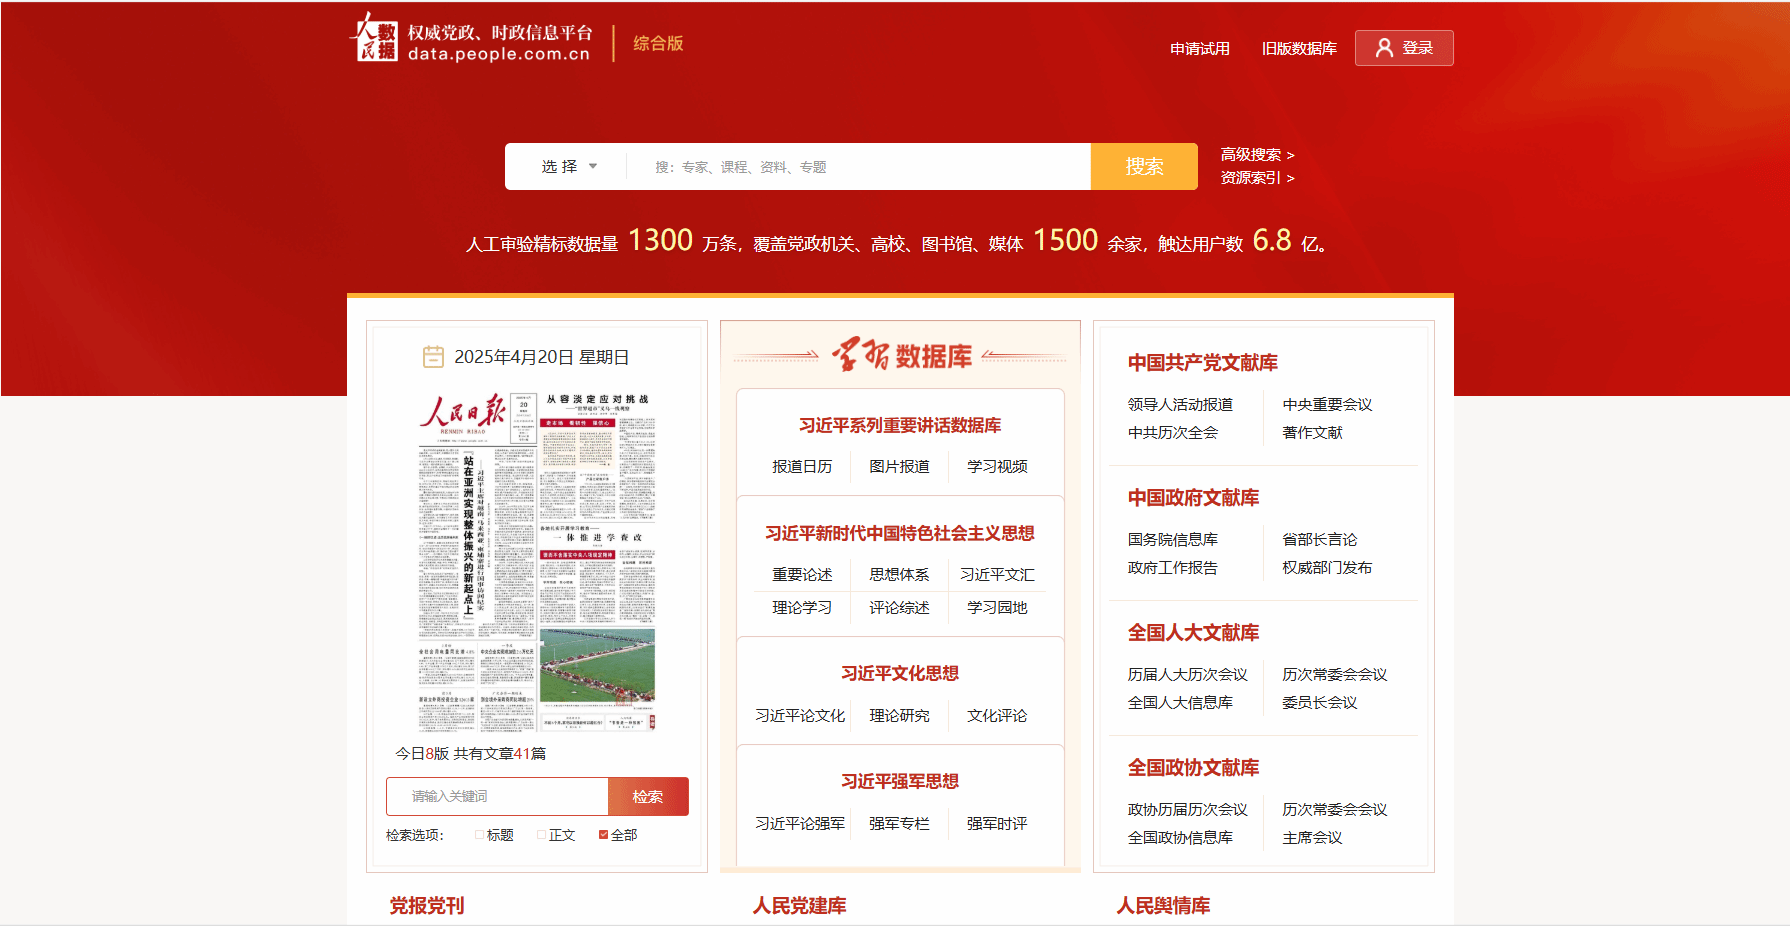
Task: Open 中国共产党文献库 heading
Action: point(1203,363)
